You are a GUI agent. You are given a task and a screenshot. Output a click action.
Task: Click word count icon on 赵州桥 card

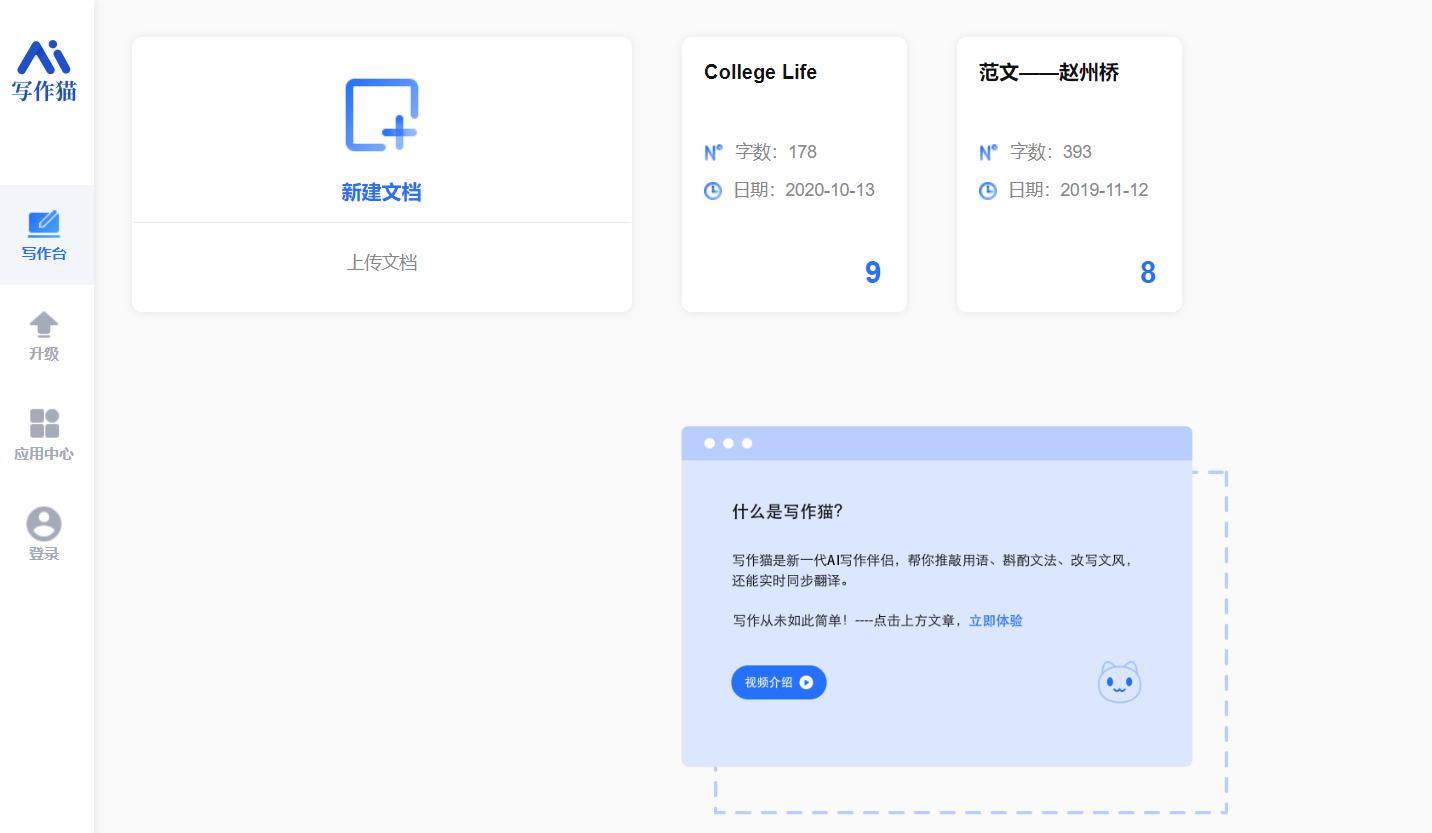click(x=988, y=152)
